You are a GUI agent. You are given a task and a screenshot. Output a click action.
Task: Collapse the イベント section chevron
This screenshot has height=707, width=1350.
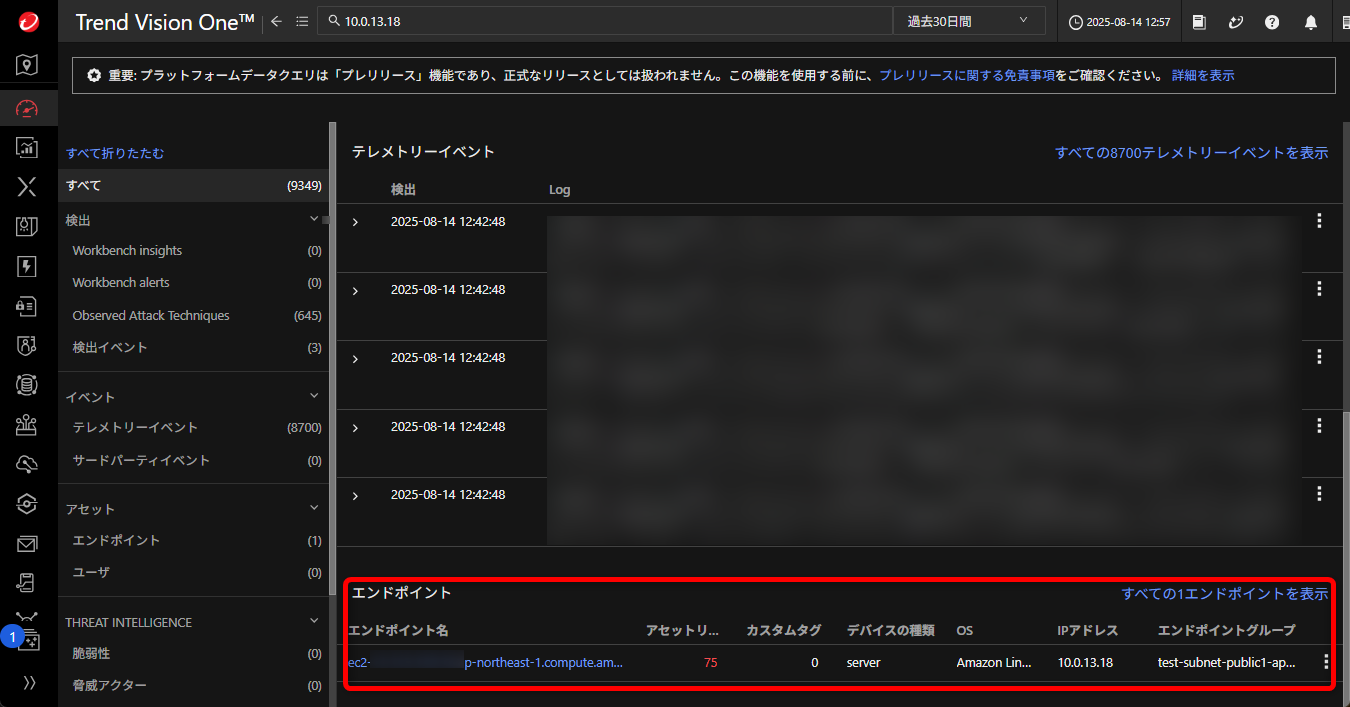click(x=314, y=396)
